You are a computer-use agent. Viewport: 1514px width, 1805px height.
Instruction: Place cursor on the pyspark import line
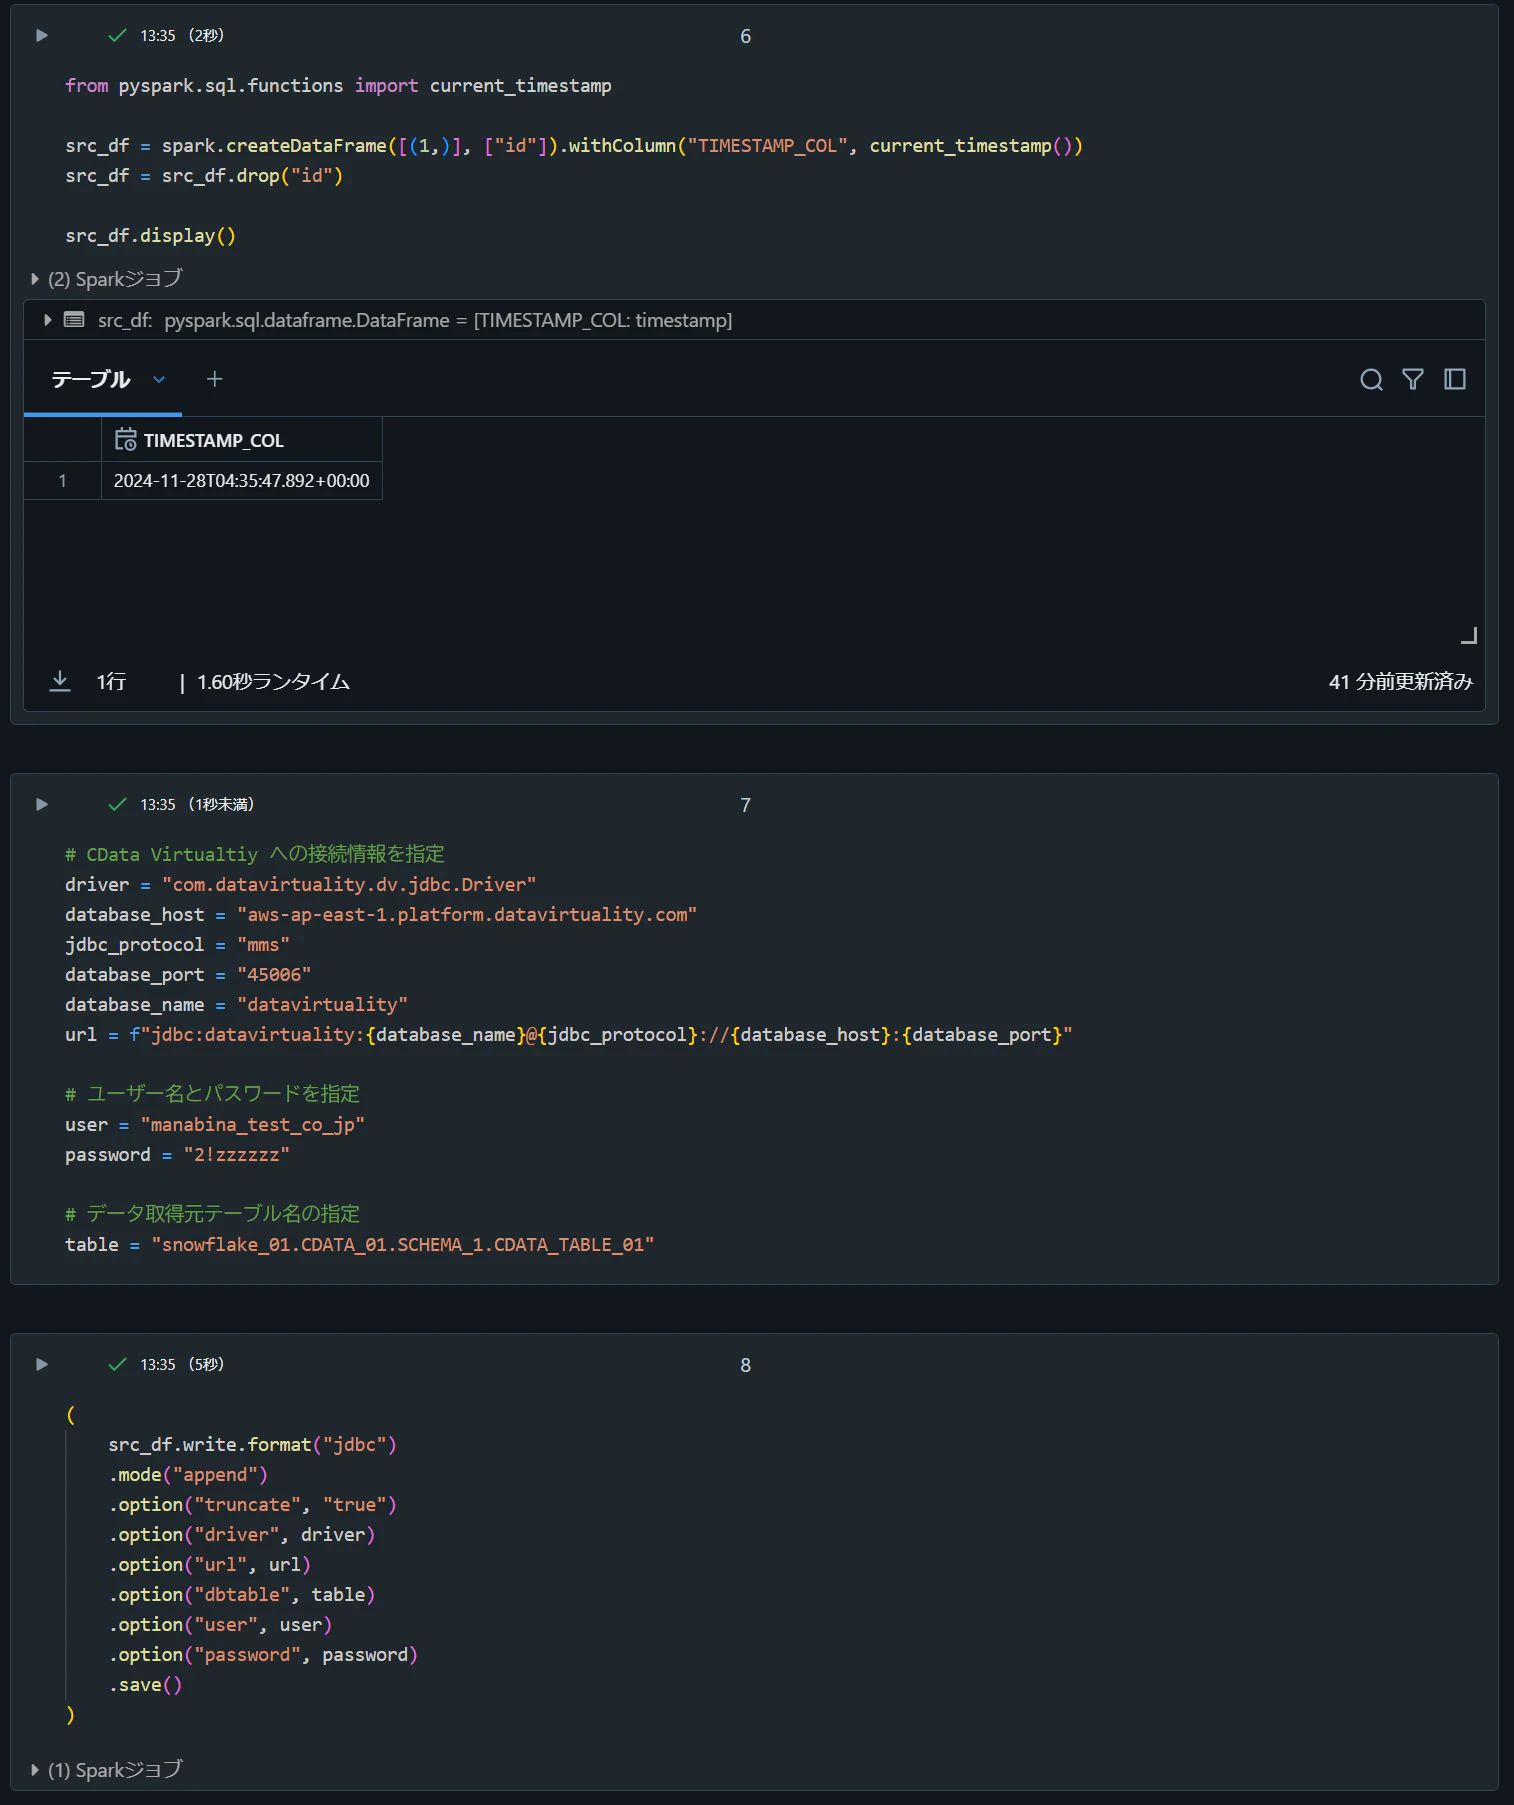coord(338,85)
